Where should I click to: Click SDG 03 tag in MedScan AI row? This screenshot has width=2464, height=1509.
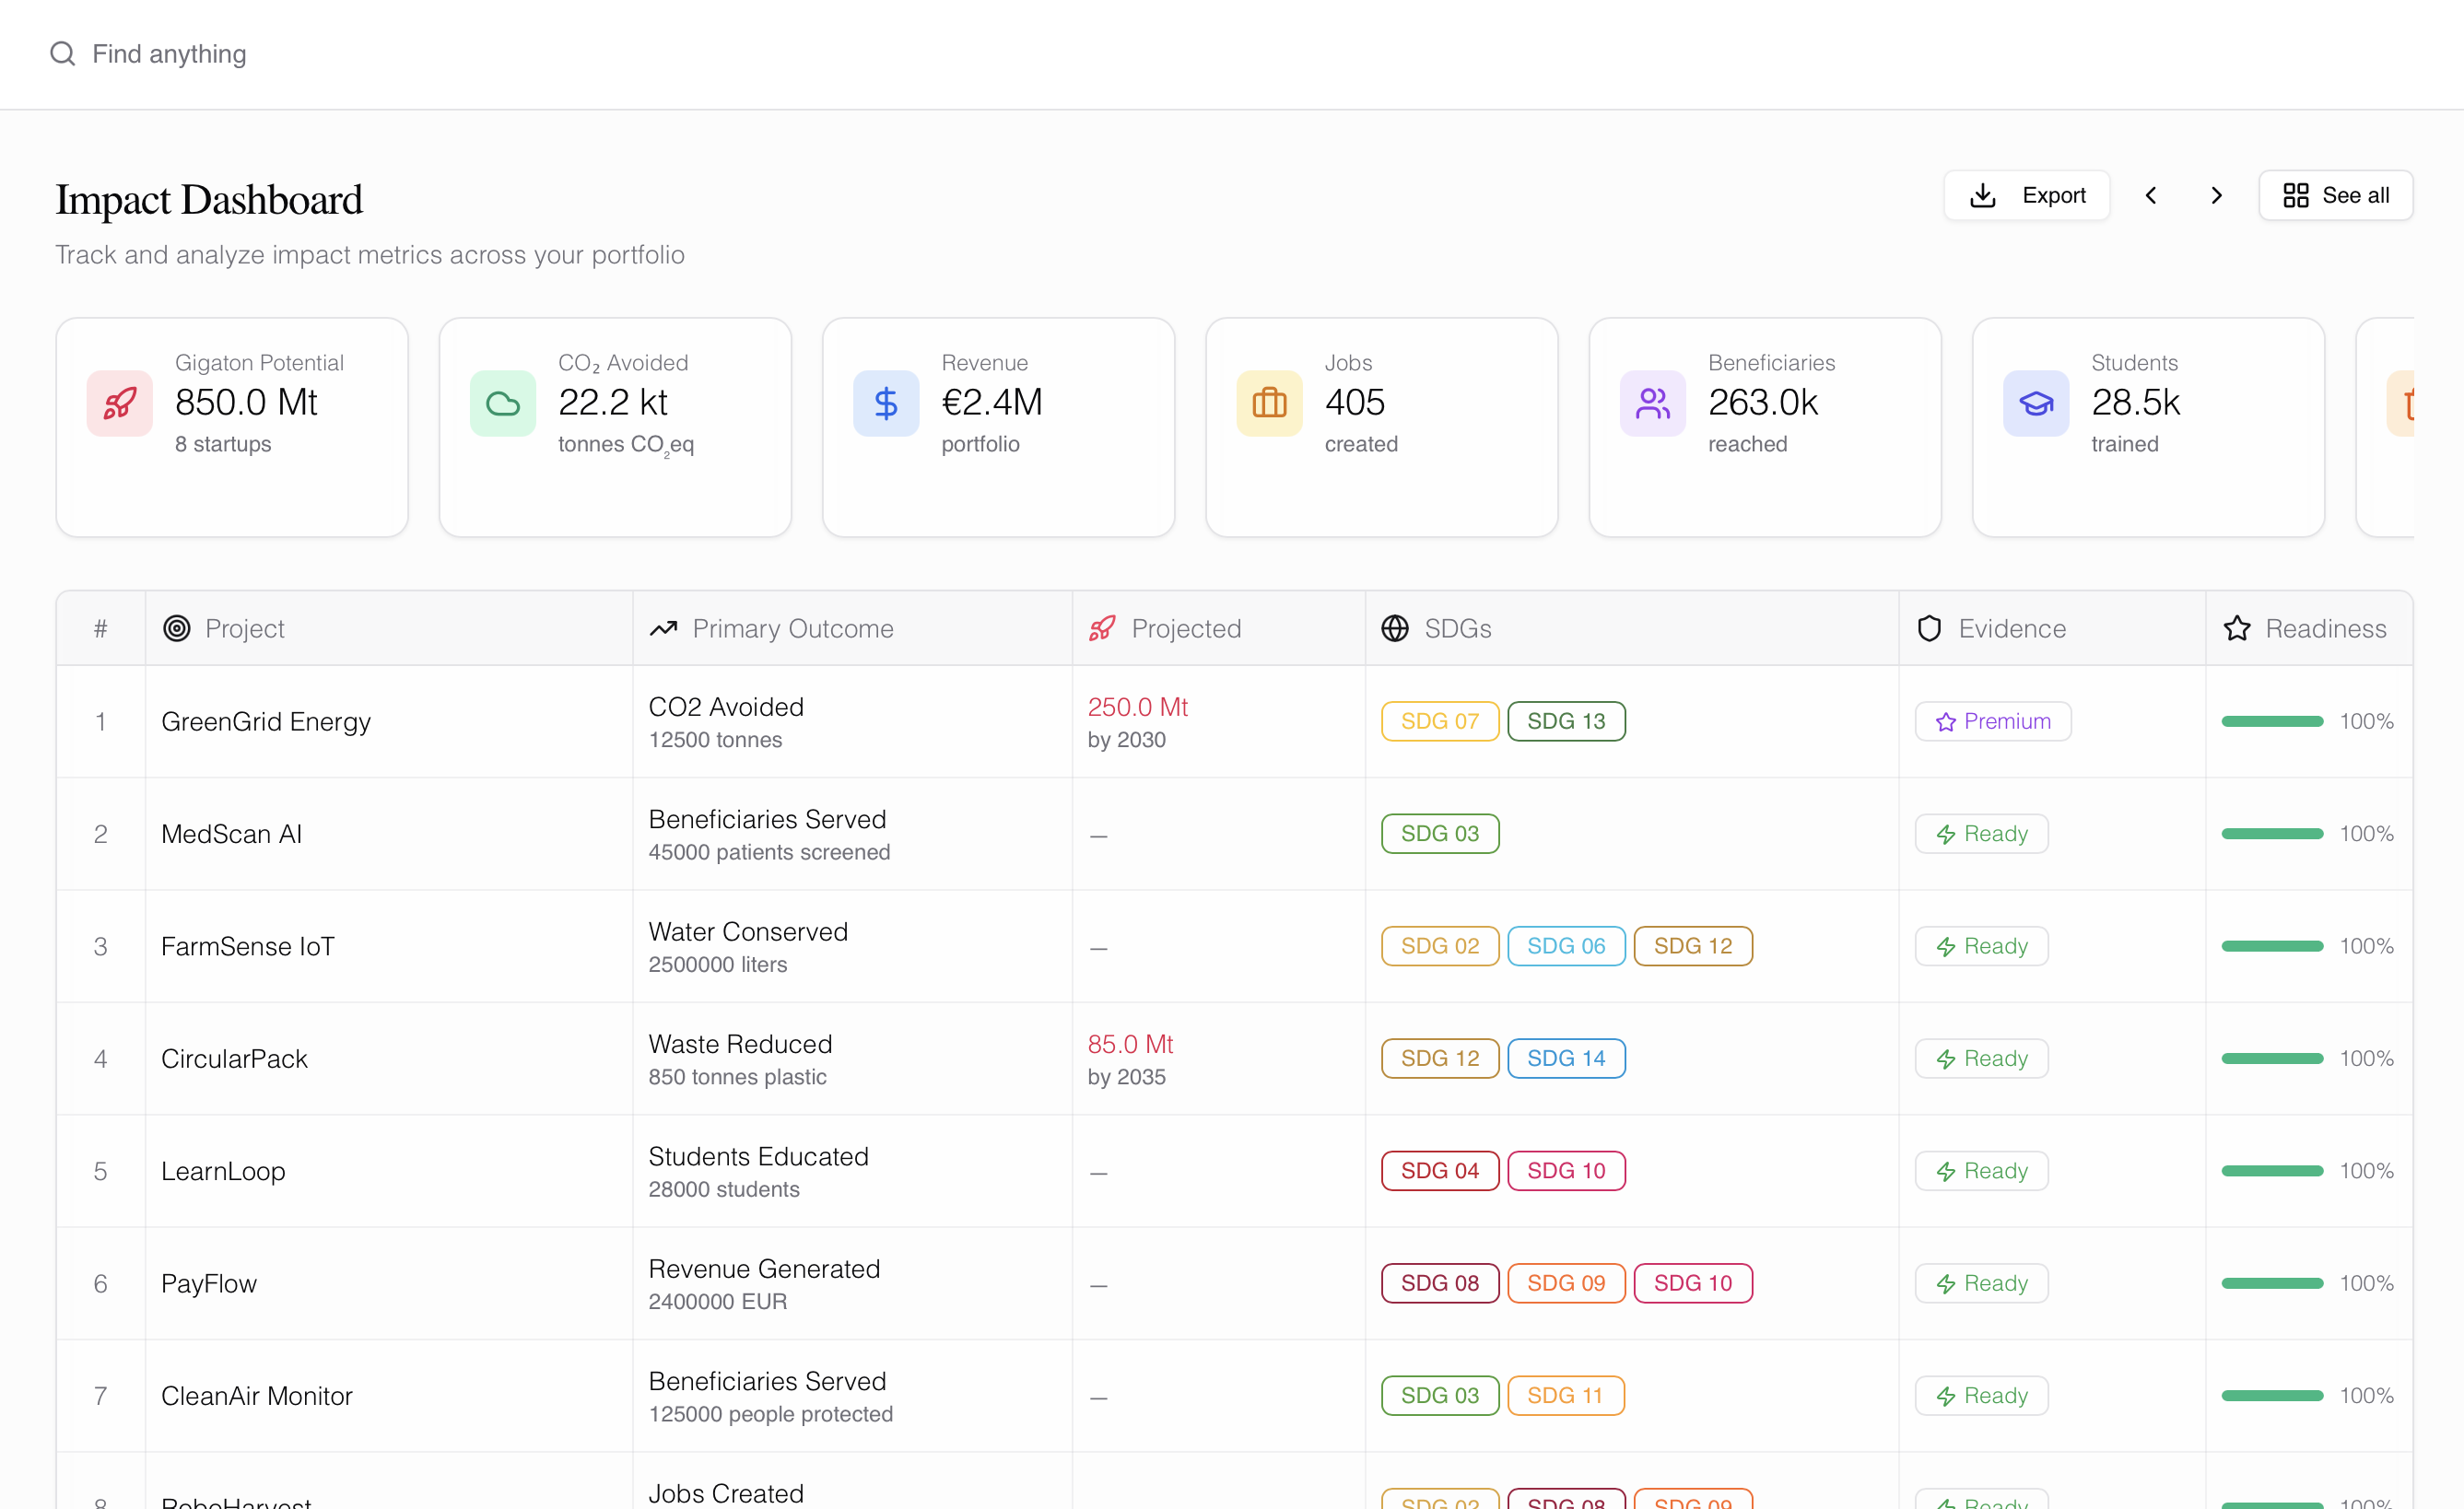click(x=1440, y=834)
